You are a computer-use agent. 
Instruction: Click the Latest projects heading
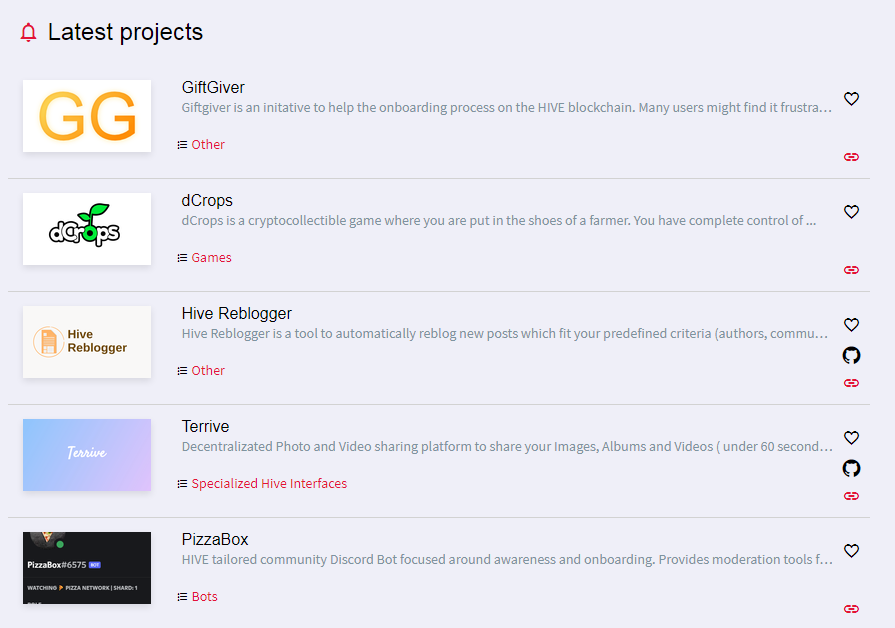(125, 32)
